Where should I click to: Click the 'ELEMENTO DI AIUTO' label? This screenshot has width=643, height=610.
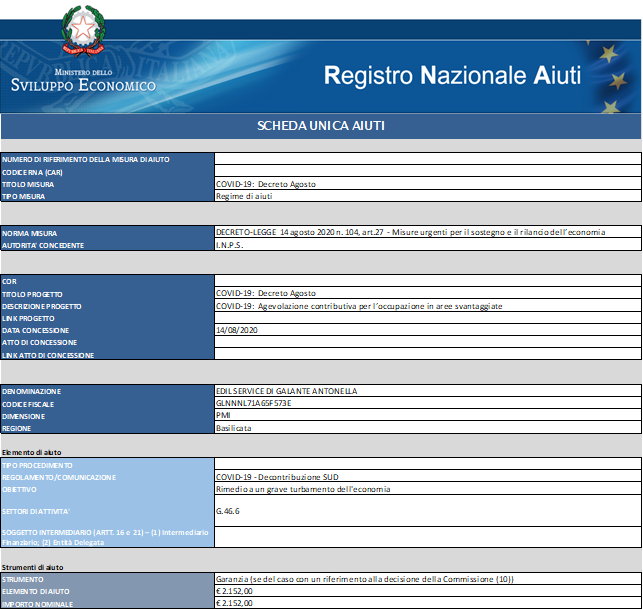[36, 592]
